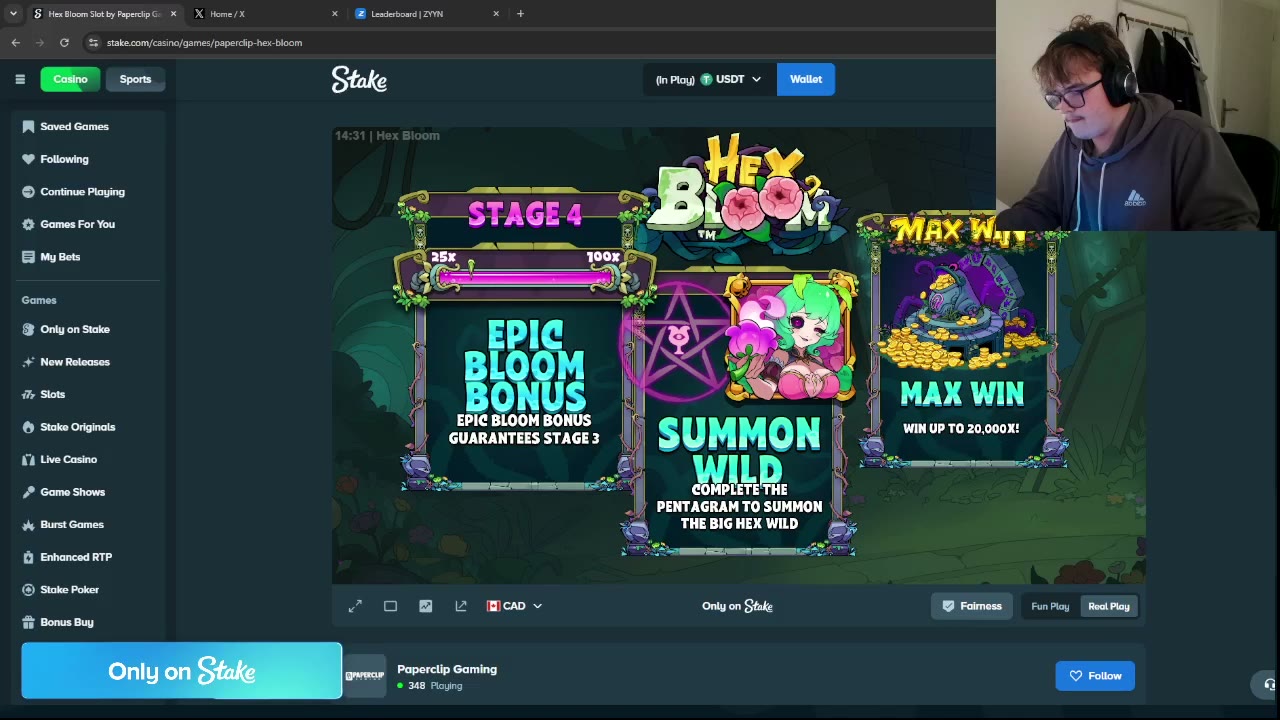Click the Live Casino icon
The width and height of the screenshot is (1280, 720).
coord(28,459)
